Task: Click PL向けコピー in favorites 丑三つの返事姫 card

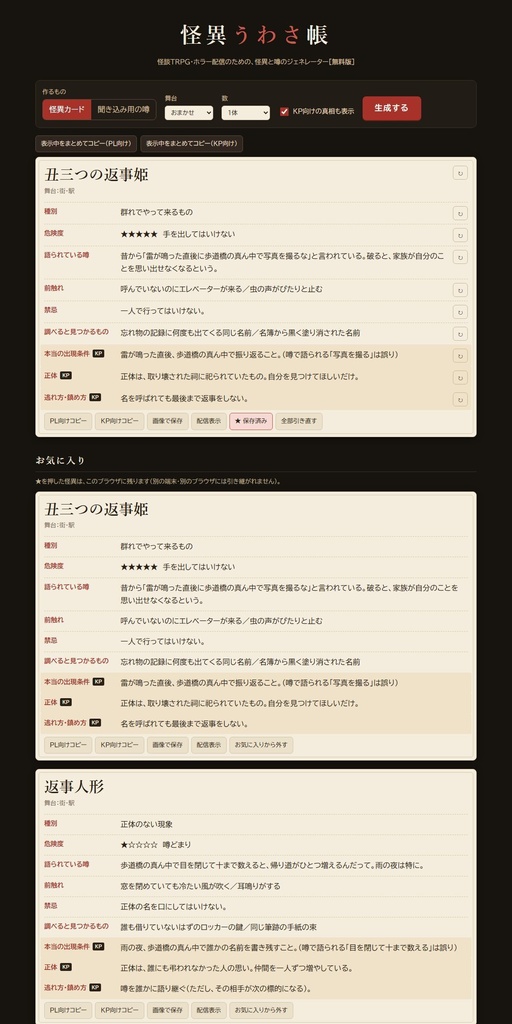Action: [x=68, y=745]
